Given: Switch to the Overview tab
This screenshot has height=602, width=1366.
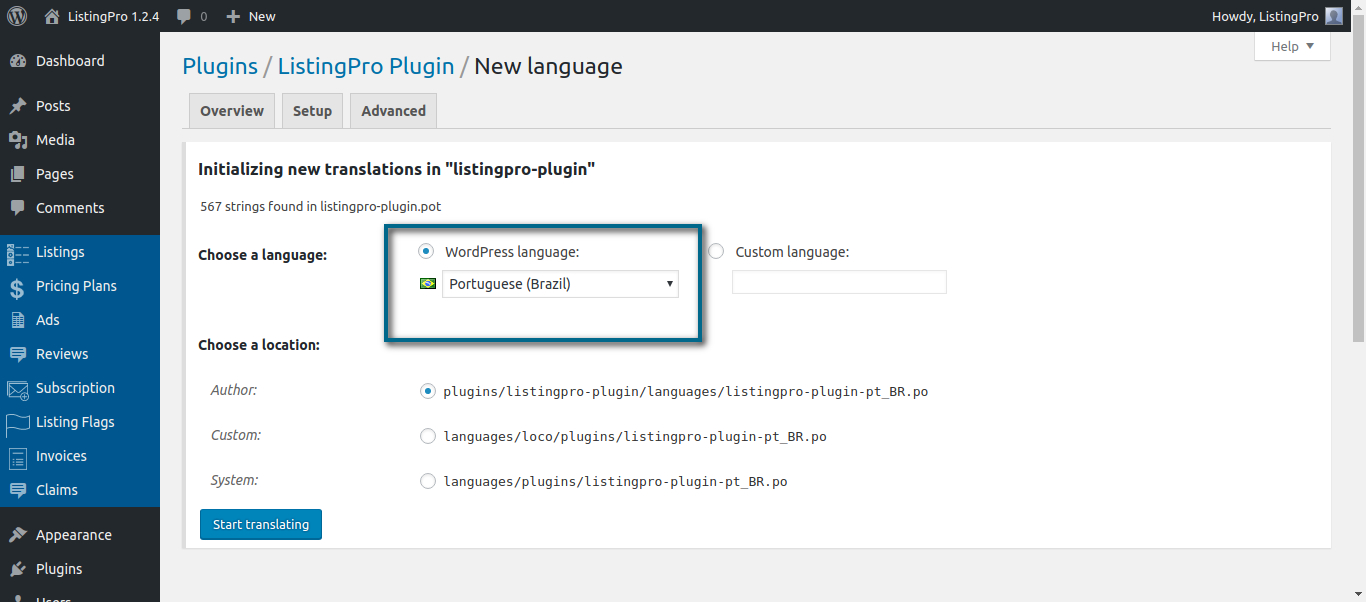Looking at the screenshot, I should pyautogui.click(x=232, y=111).
